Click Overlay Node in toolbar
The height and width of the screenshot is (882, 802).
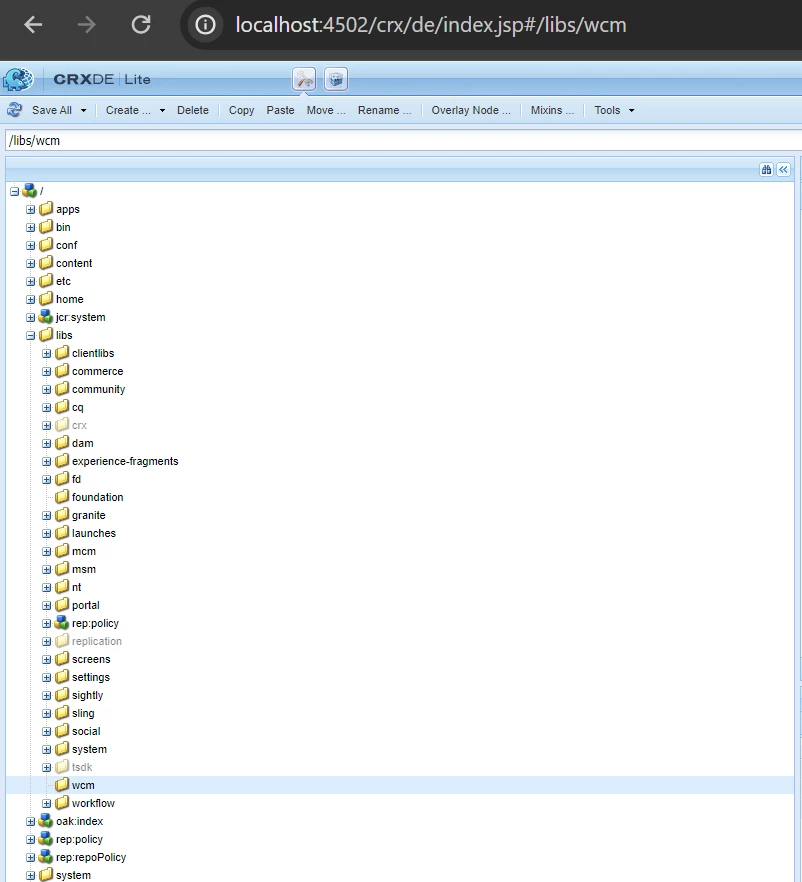tap(471, 110)
